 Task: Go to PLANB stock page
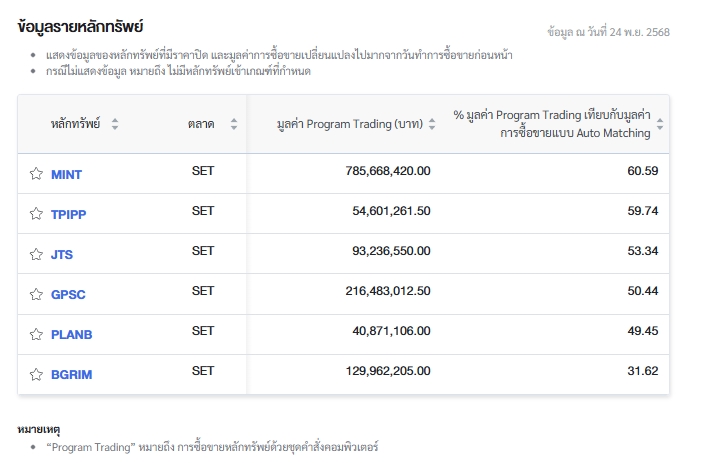pos(71,334)
